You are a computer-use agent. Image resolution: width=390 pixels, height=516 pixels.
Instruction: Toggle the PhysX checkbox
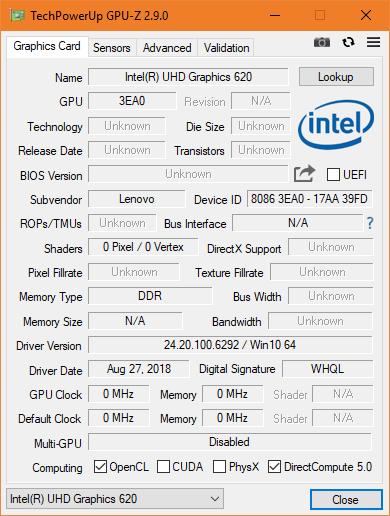pyautogui.click(x=219, y=467)
